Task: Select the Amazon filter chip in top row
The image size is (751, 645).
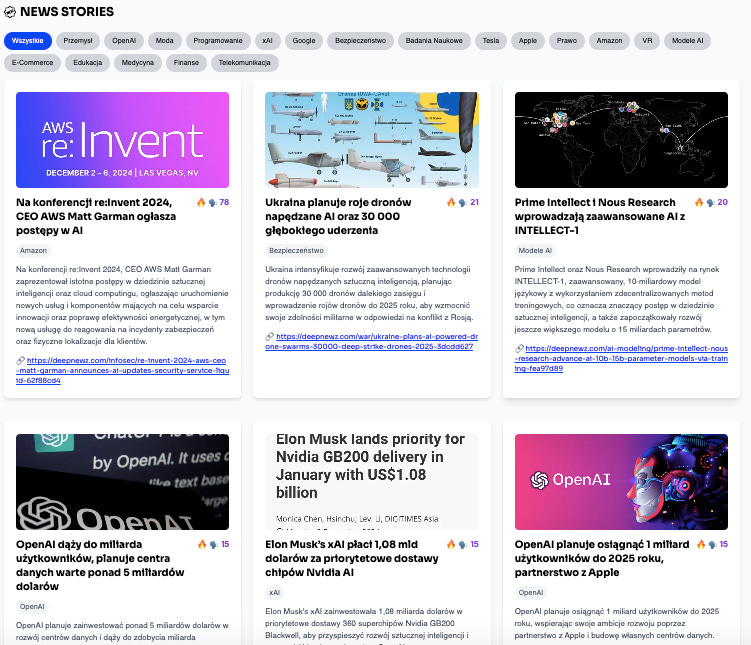Action: (x=609, y=41)
